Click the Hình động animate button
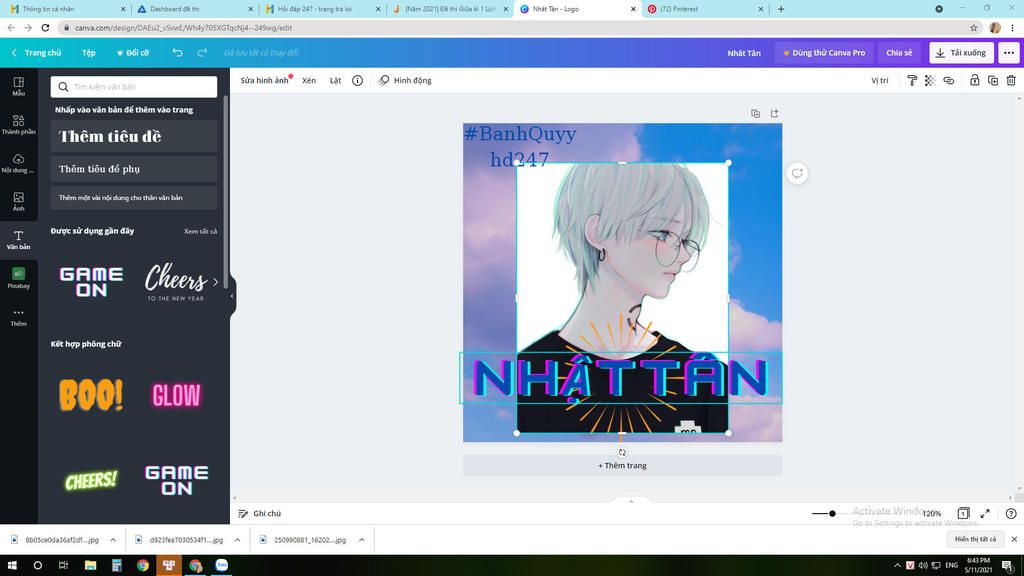The height and width of the screenshot is (576, 1024). pos(405,80)
